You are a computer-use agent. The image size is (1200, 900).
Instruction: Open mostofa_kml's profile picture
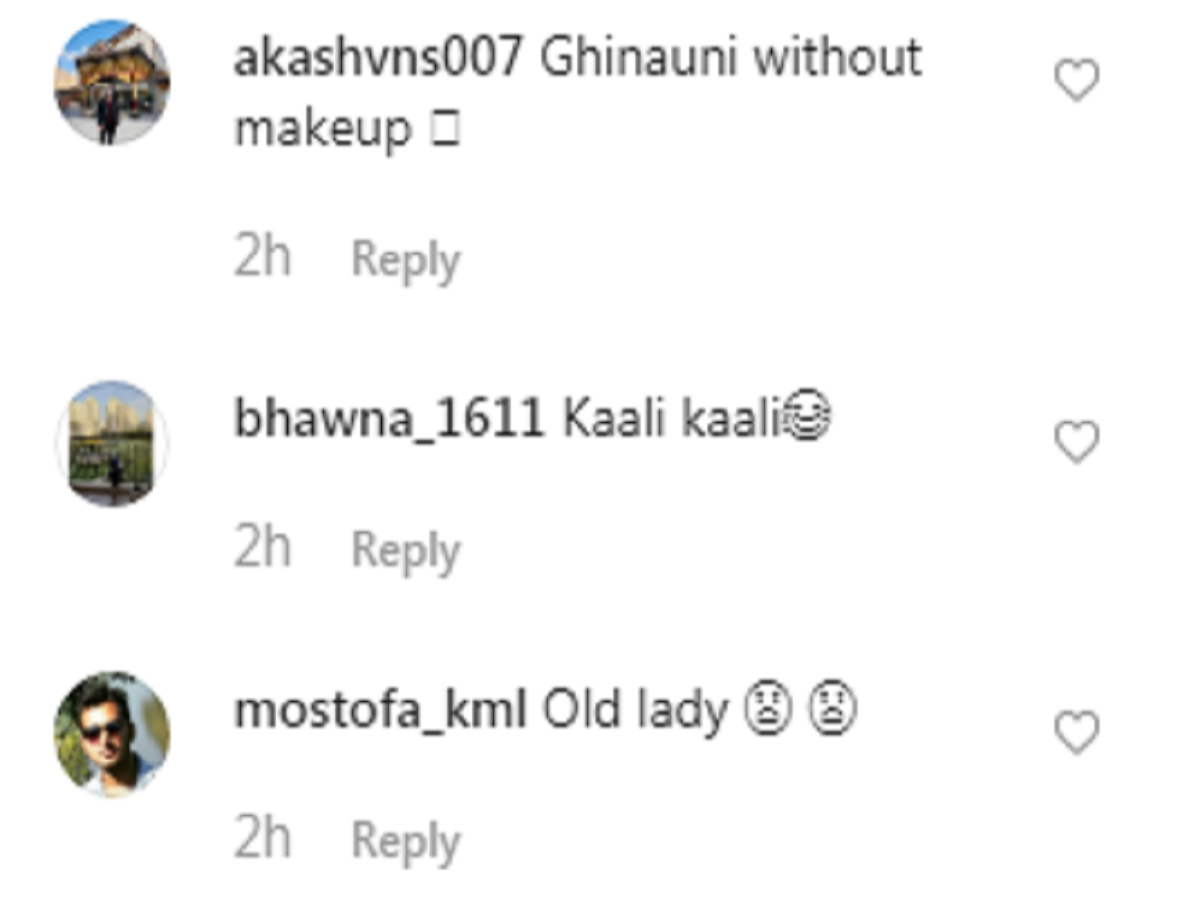point(111,733)
